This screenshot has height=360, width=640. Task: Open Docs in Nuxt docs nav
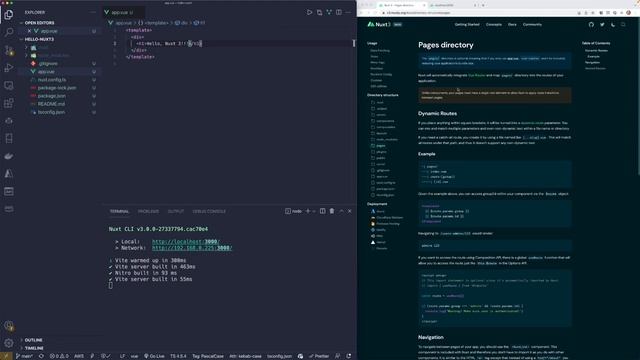(512, 24)
